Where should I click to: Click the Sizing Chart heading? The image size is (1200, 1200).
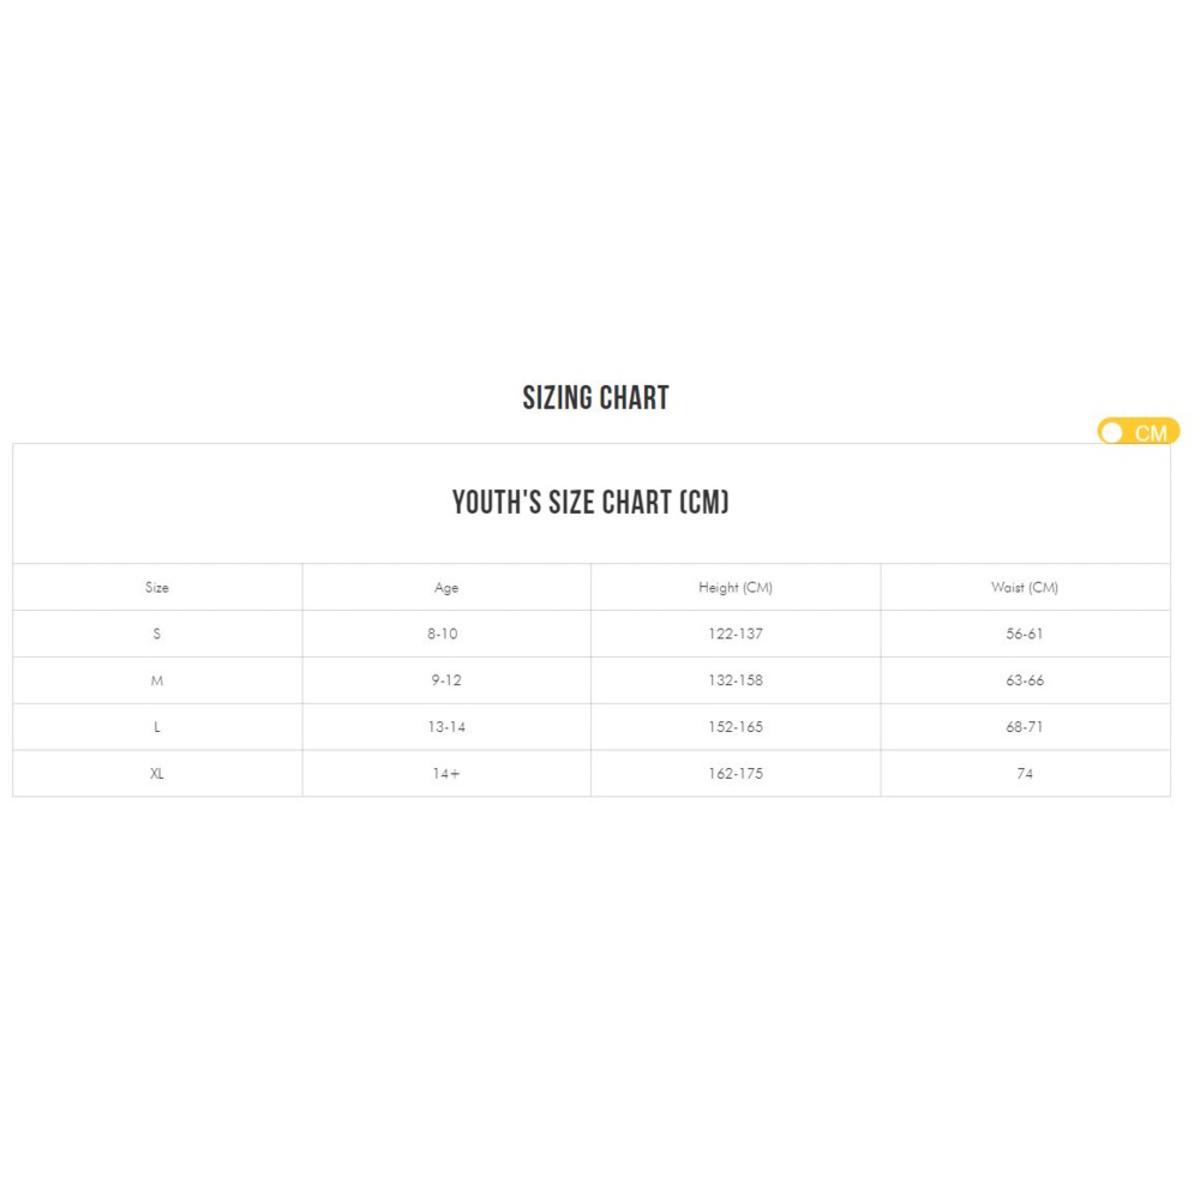point(595,398)
